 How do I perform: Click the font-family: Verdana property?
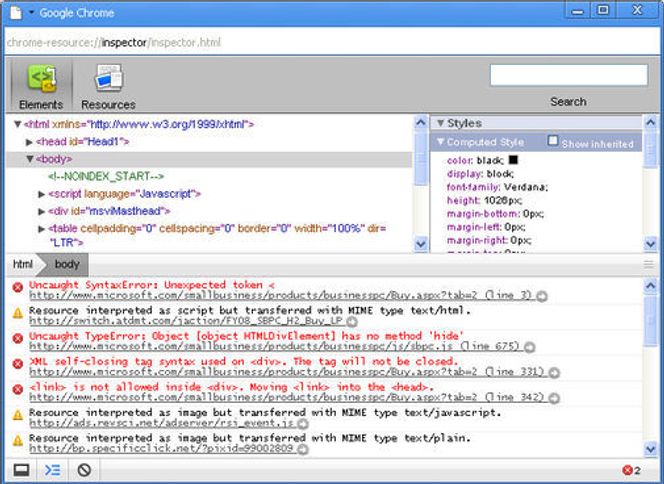coord(497,187)
